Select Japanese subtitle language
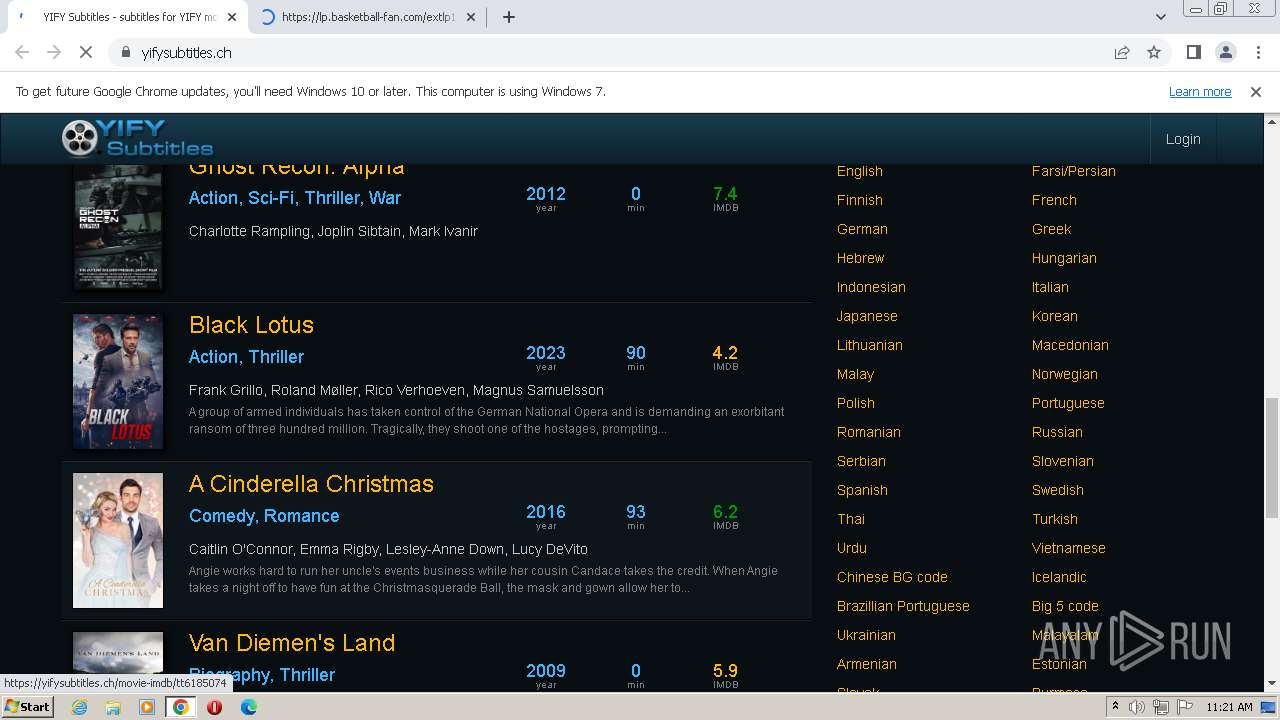The width and height of the screenshot is (1280, 720). click(x=867, y=316)
